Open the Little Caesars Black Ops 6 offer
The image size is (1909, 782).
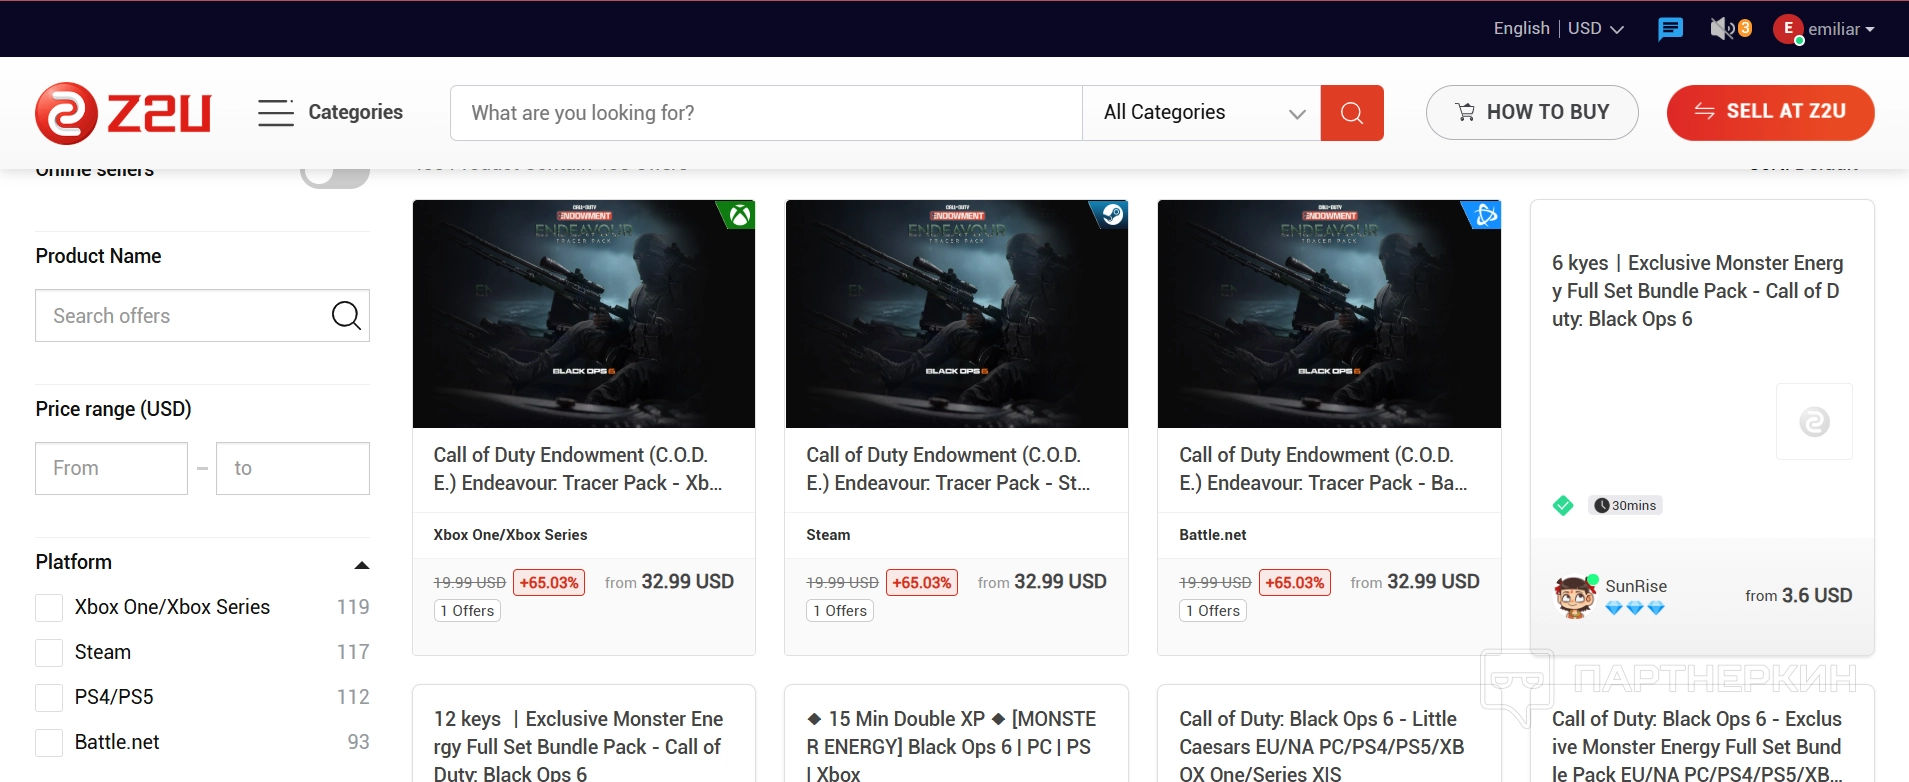[1322, 746]
